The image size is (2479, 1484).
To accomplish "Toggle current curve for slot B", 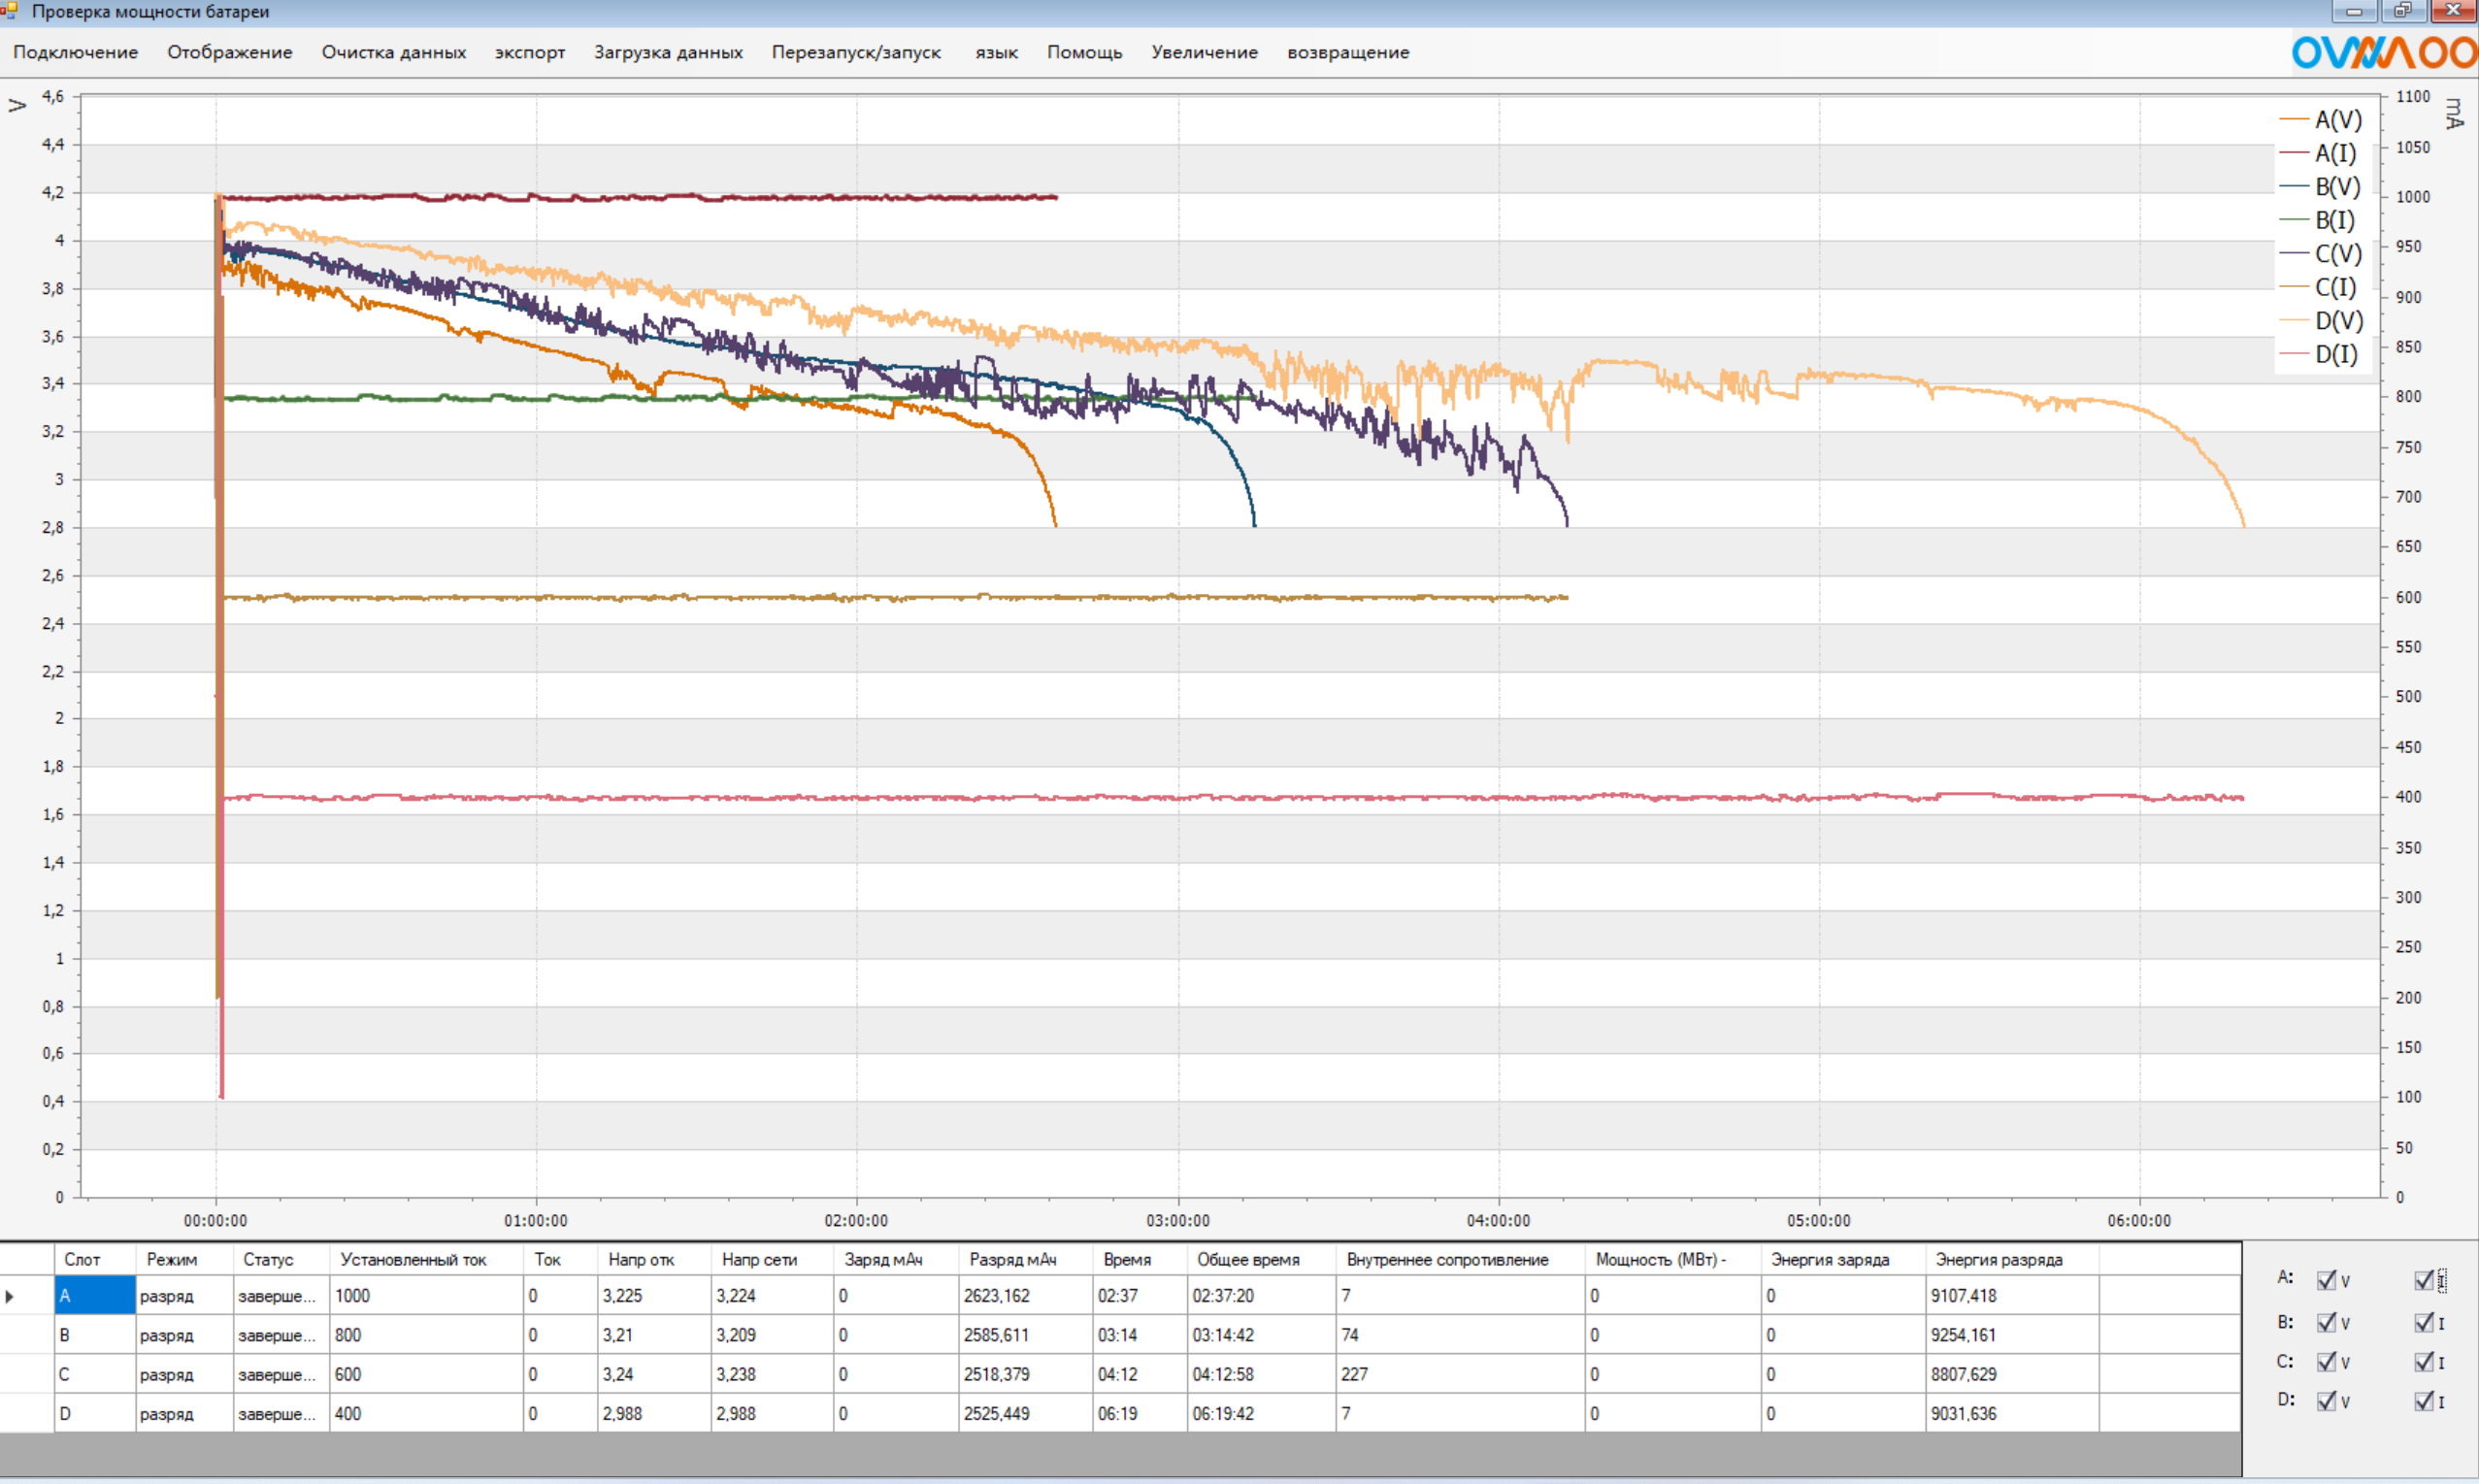I will pyautogui.click(x=2423, y=1323).
